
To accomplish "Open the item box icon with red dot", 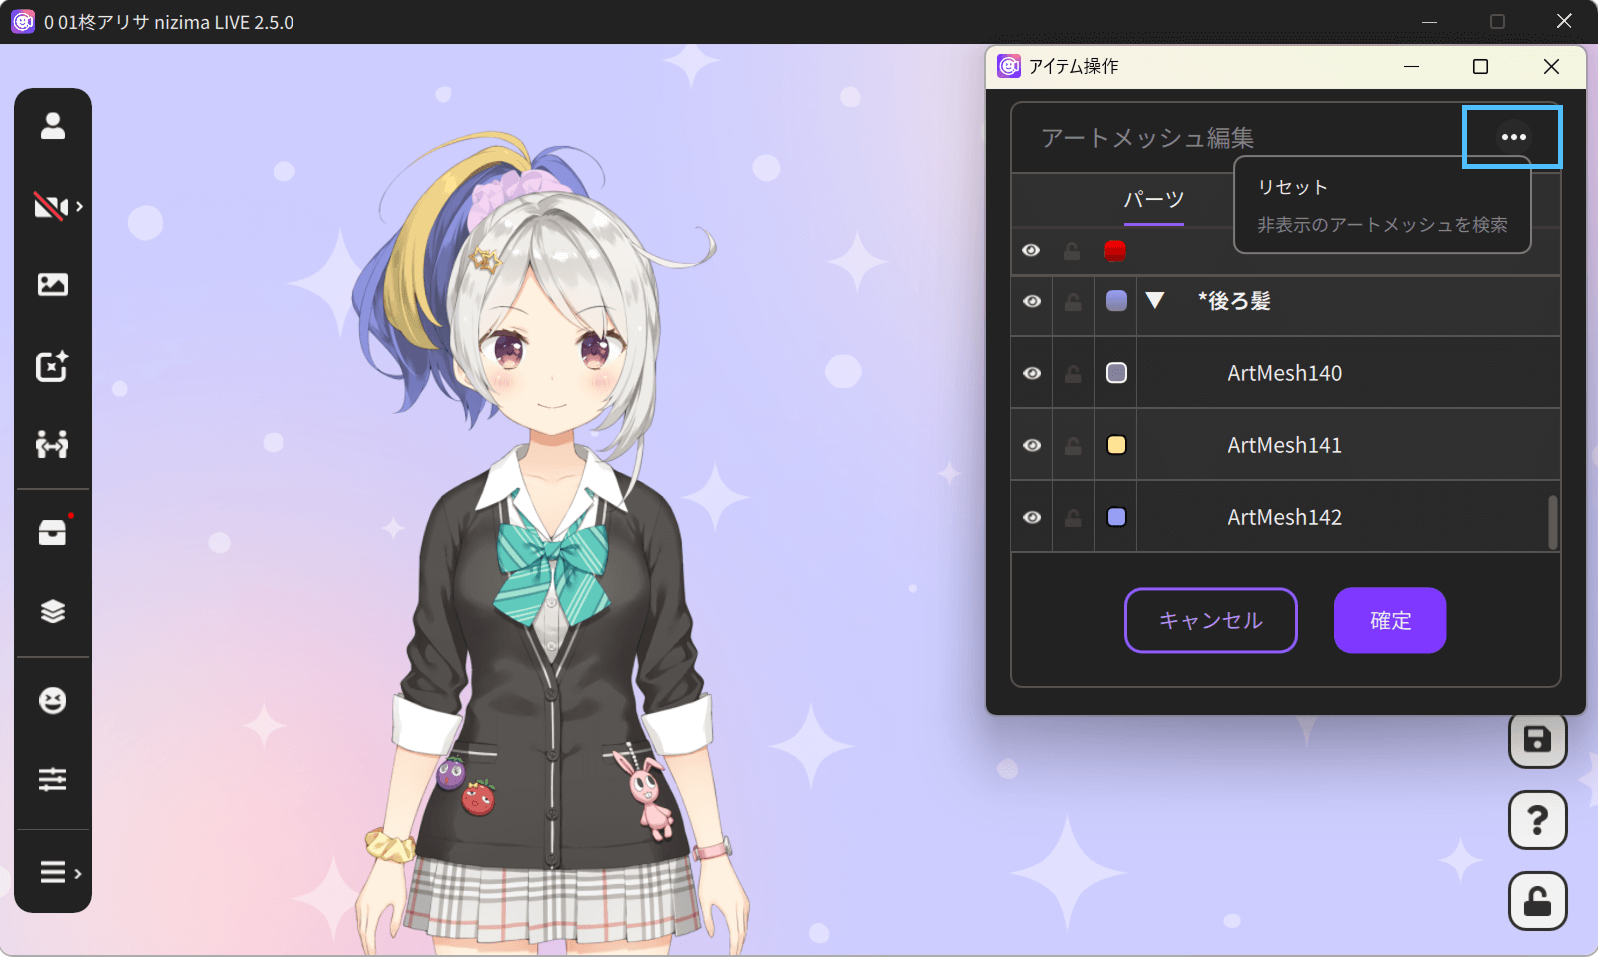I will click(52, 532).
